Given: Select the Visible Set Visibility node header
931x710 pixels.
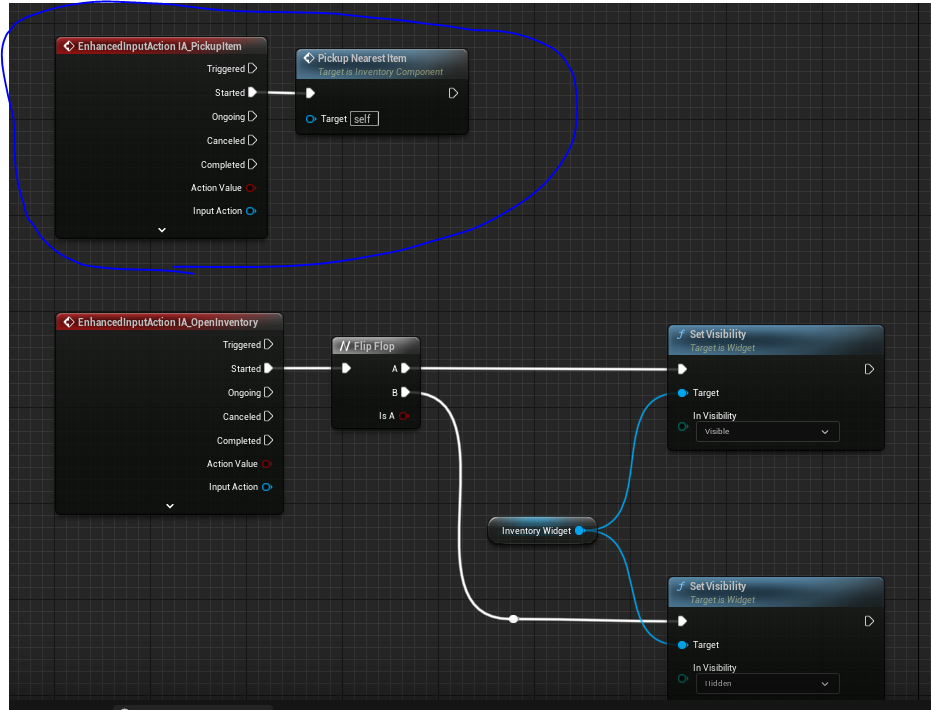Looking at the screenshot, I should pyautogui.click(x=776, y=340).
